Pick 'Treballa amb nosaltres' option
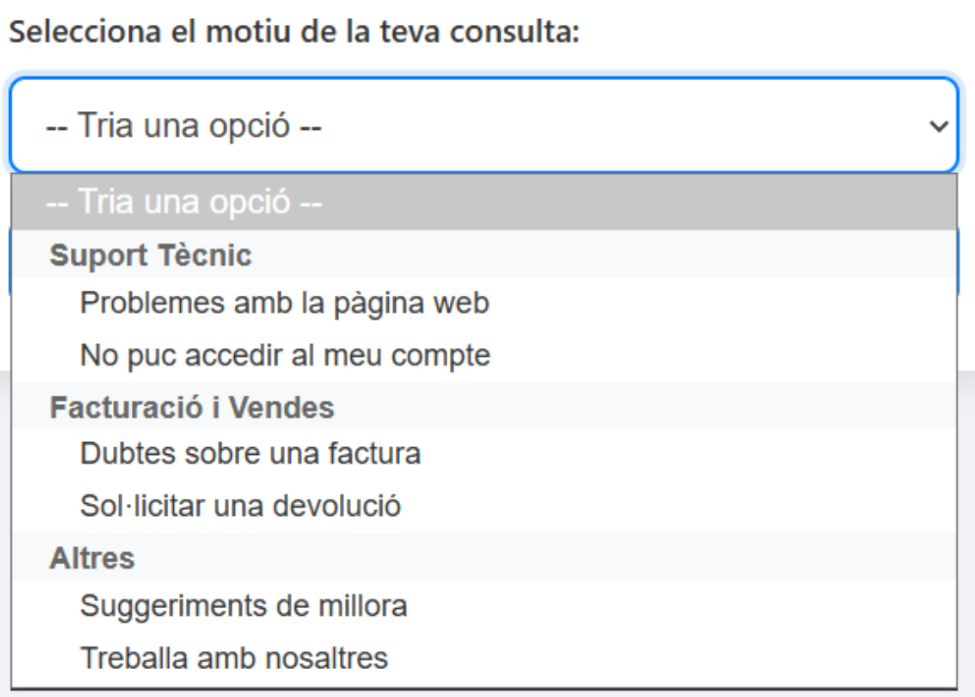The width and height of the screenshot is (975, 697). pyautogui.click(x=234, y=658)
